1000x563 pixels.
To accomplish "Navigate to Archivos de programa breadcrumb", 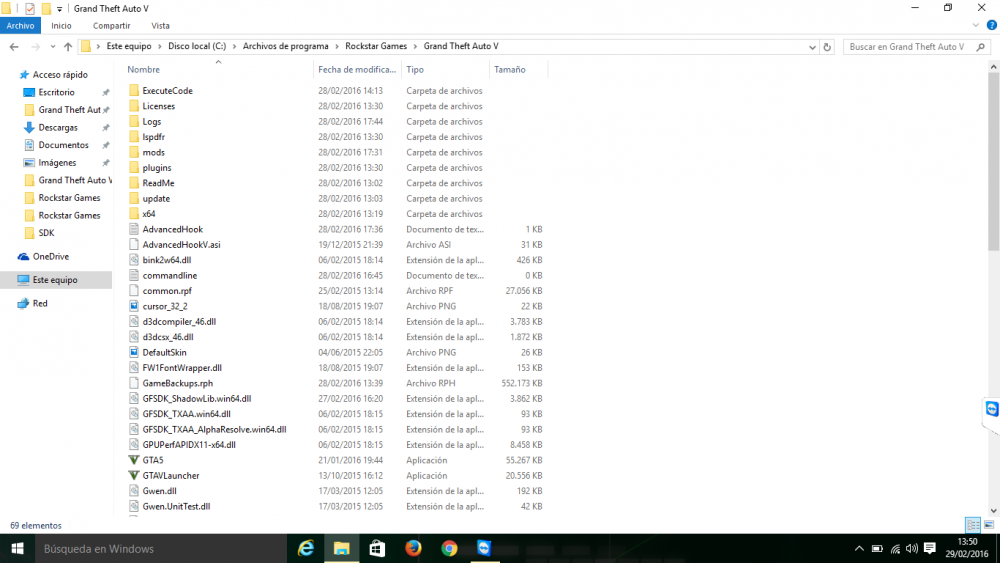I will click(x=286, y=47).
